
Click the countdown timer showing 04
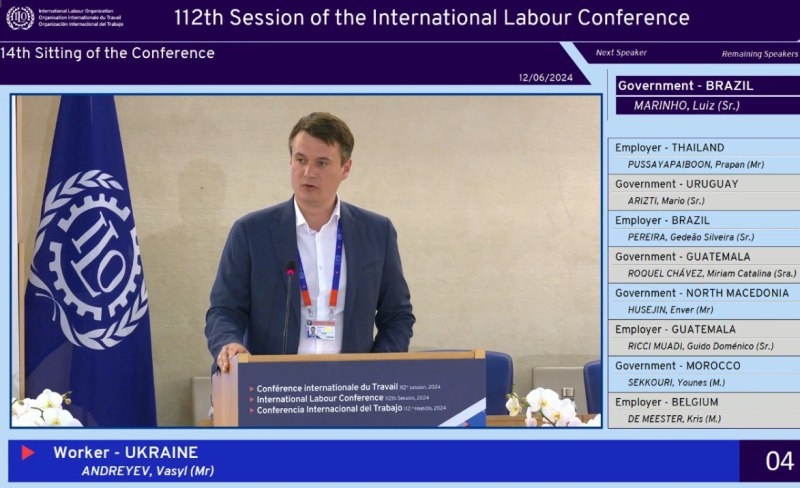coord(779,461)
